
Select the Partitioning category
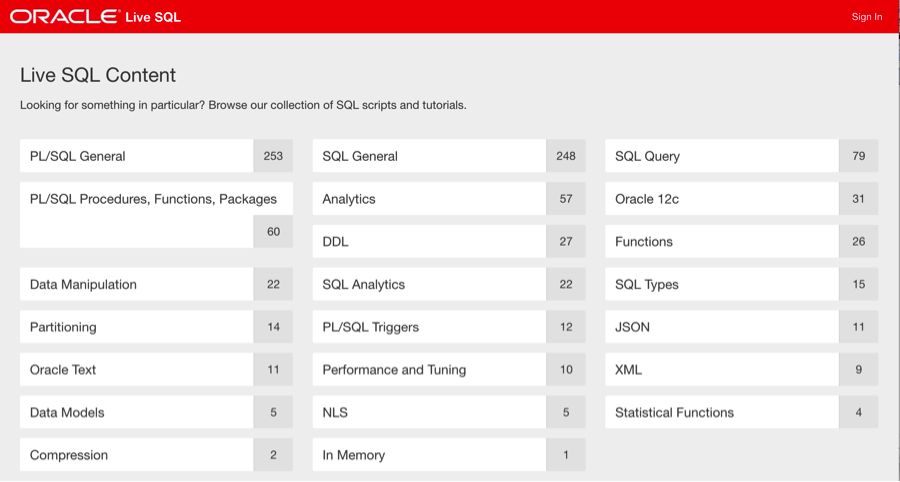click(136, 327)
